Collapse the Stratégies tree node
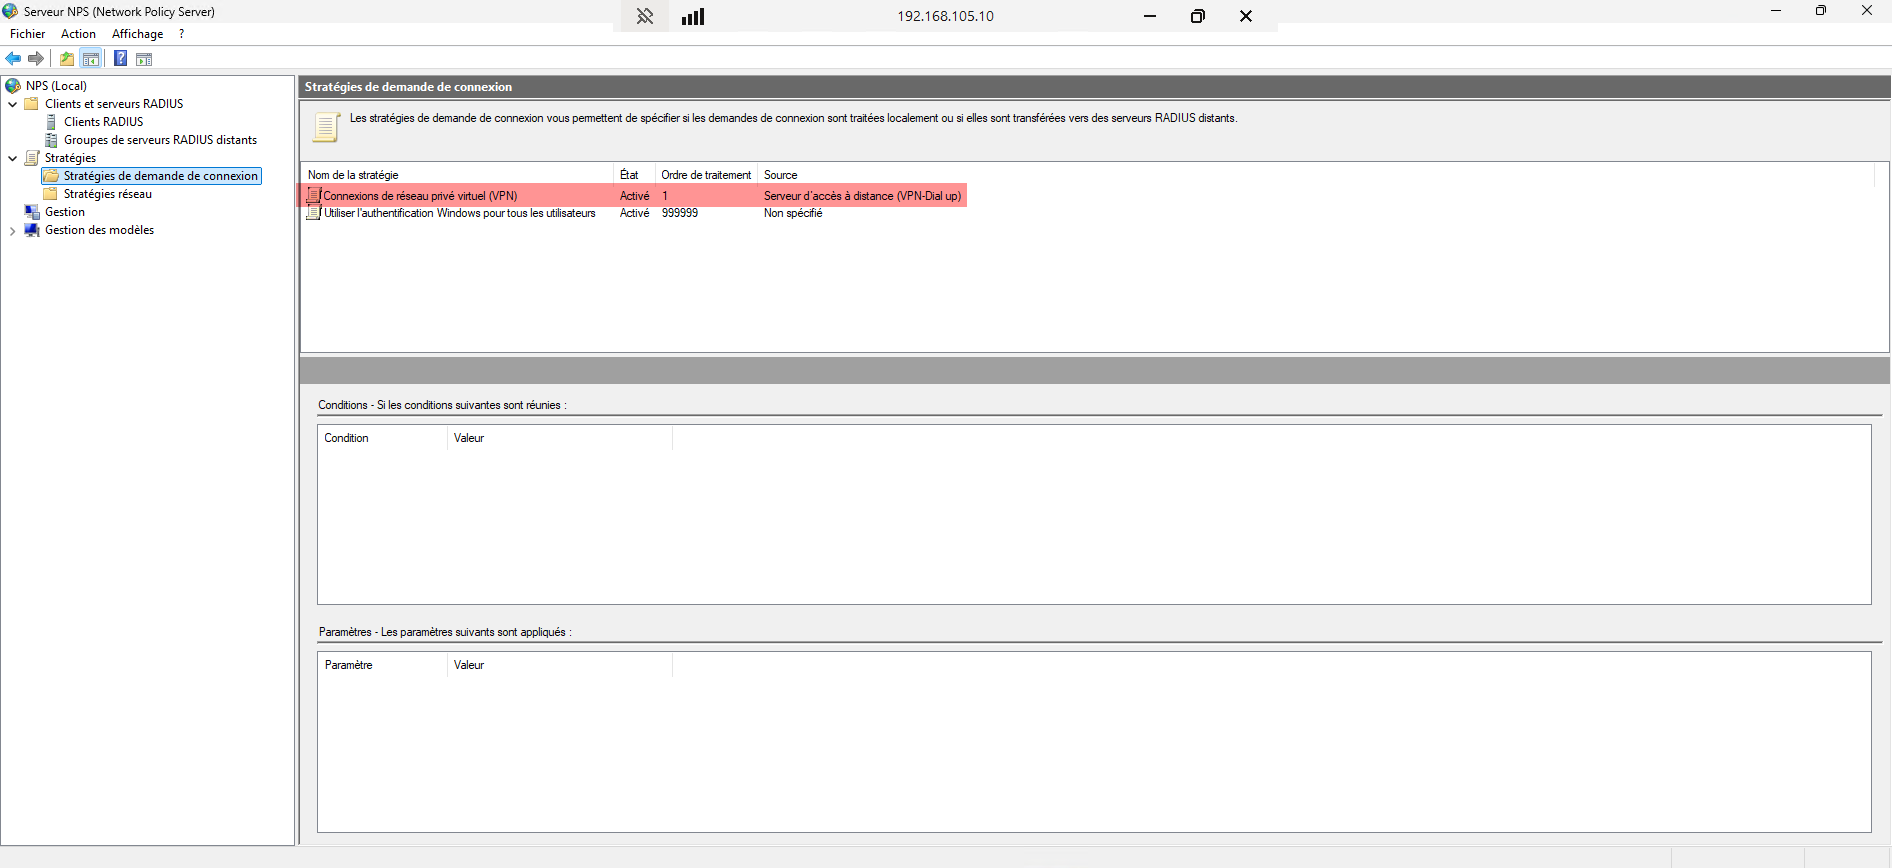Screen dimensions: 1892x868 click(12, 158)
